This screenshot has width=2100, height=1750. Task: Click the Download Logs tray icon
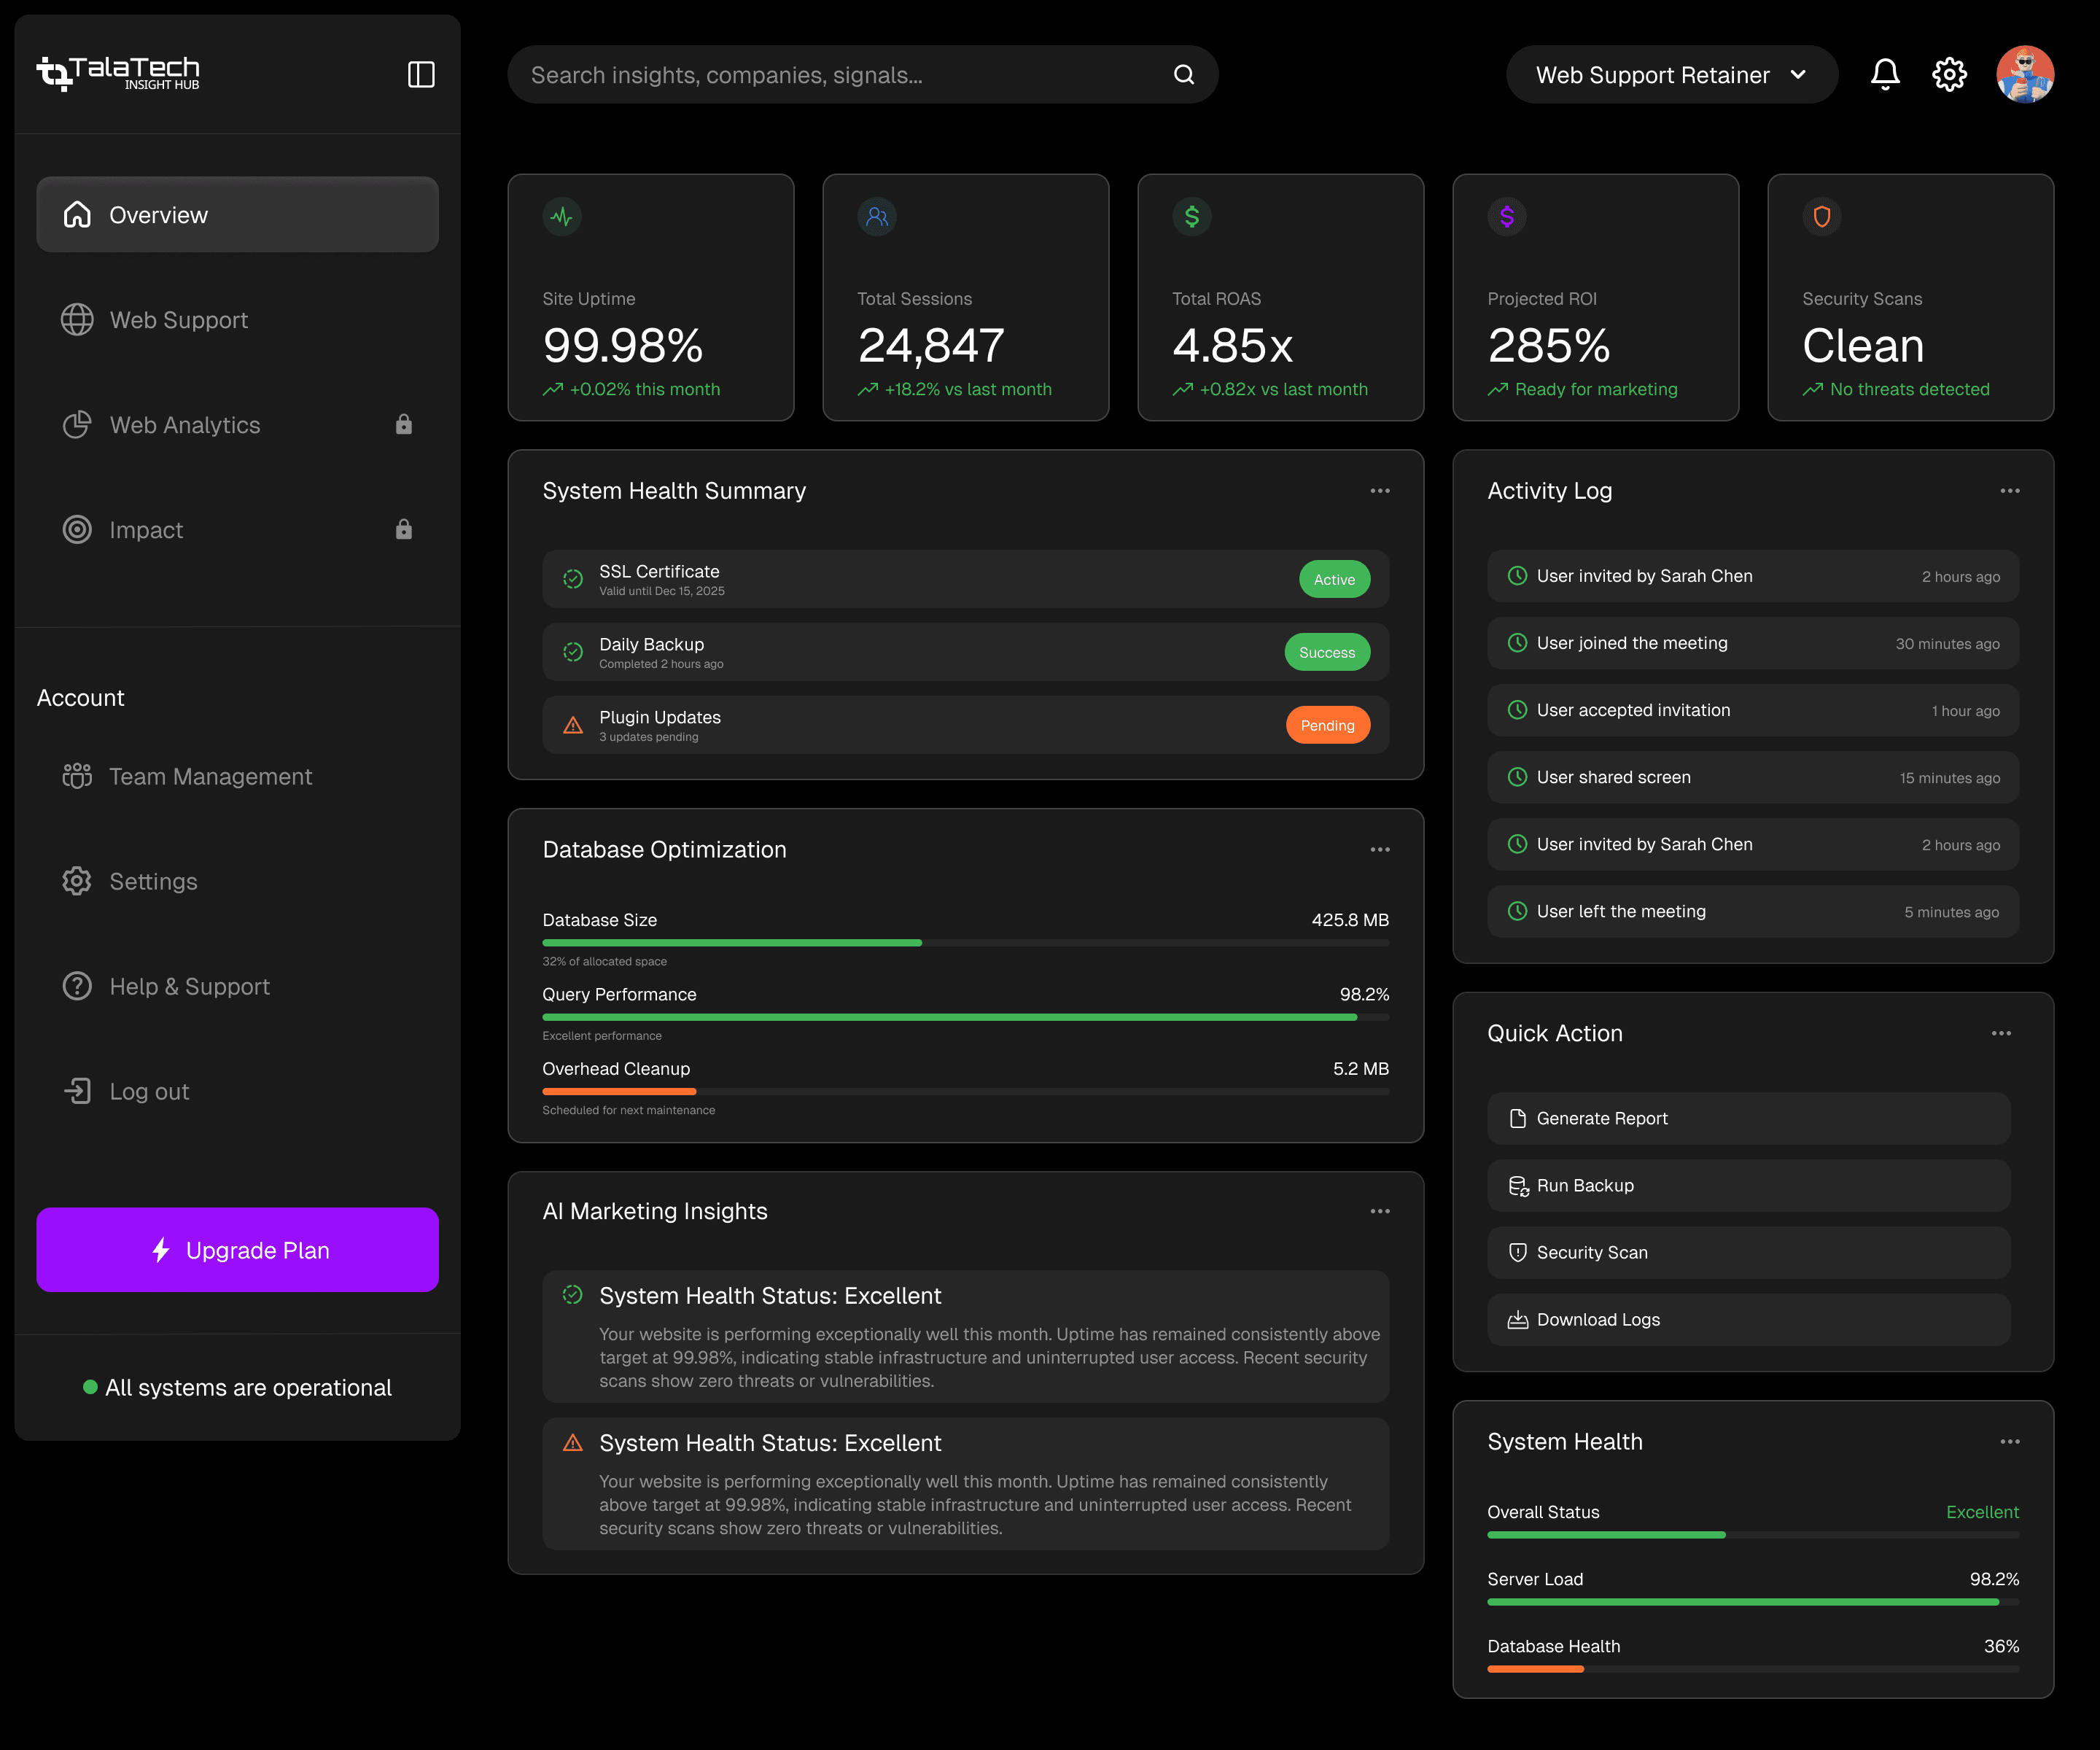(1518, 1320)
